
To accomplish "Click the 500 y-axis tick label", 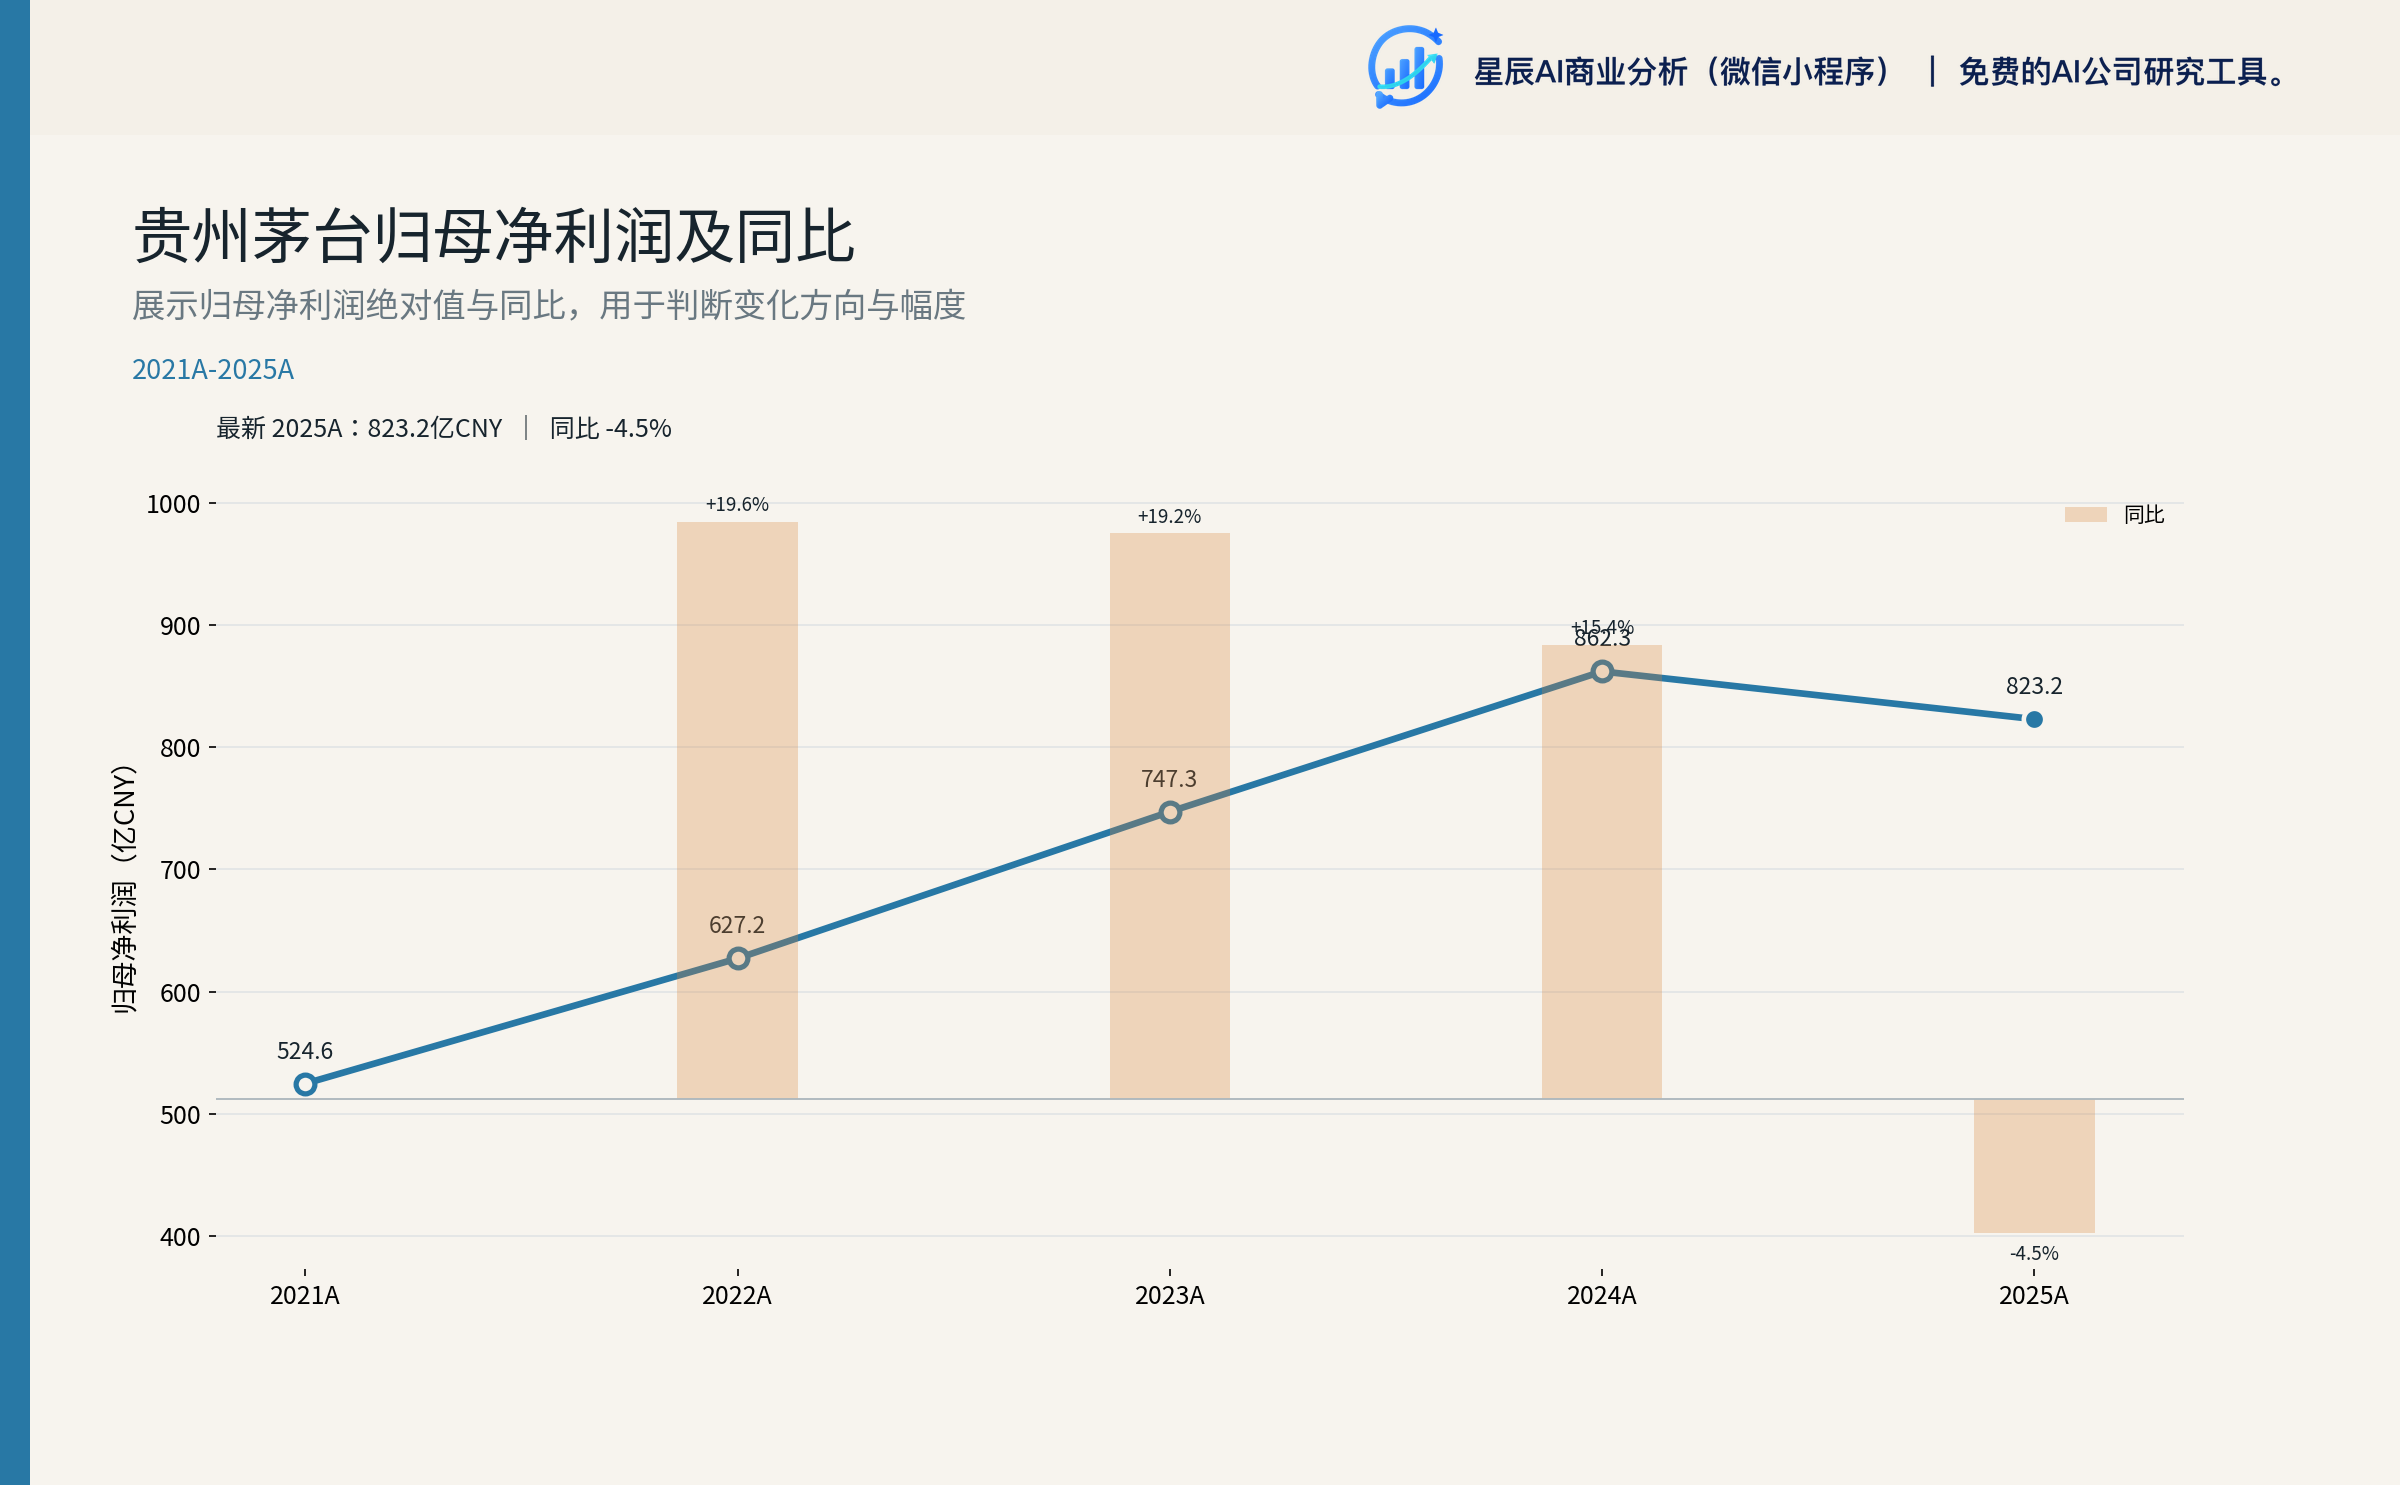I will [x=180, y=1115].
